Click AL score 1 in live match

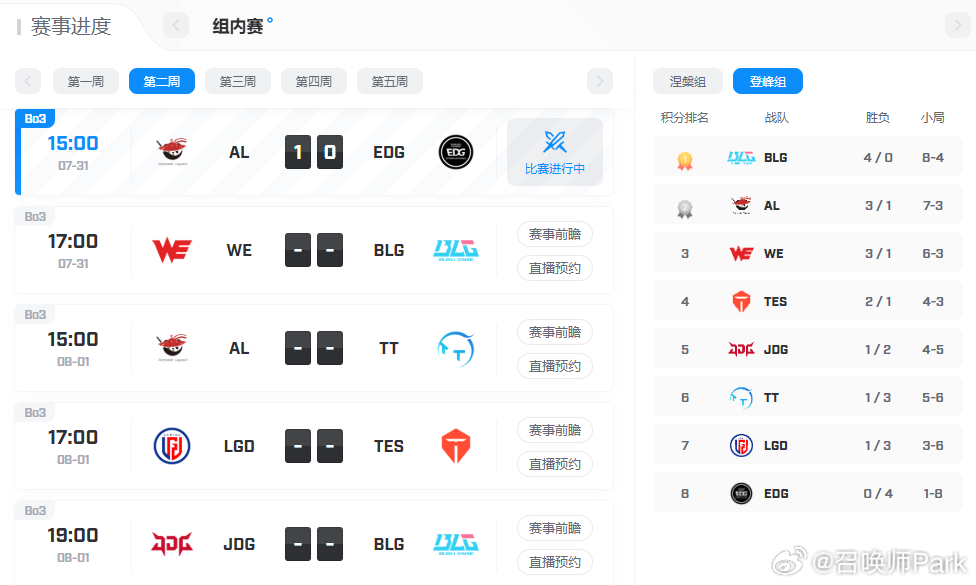298,152
